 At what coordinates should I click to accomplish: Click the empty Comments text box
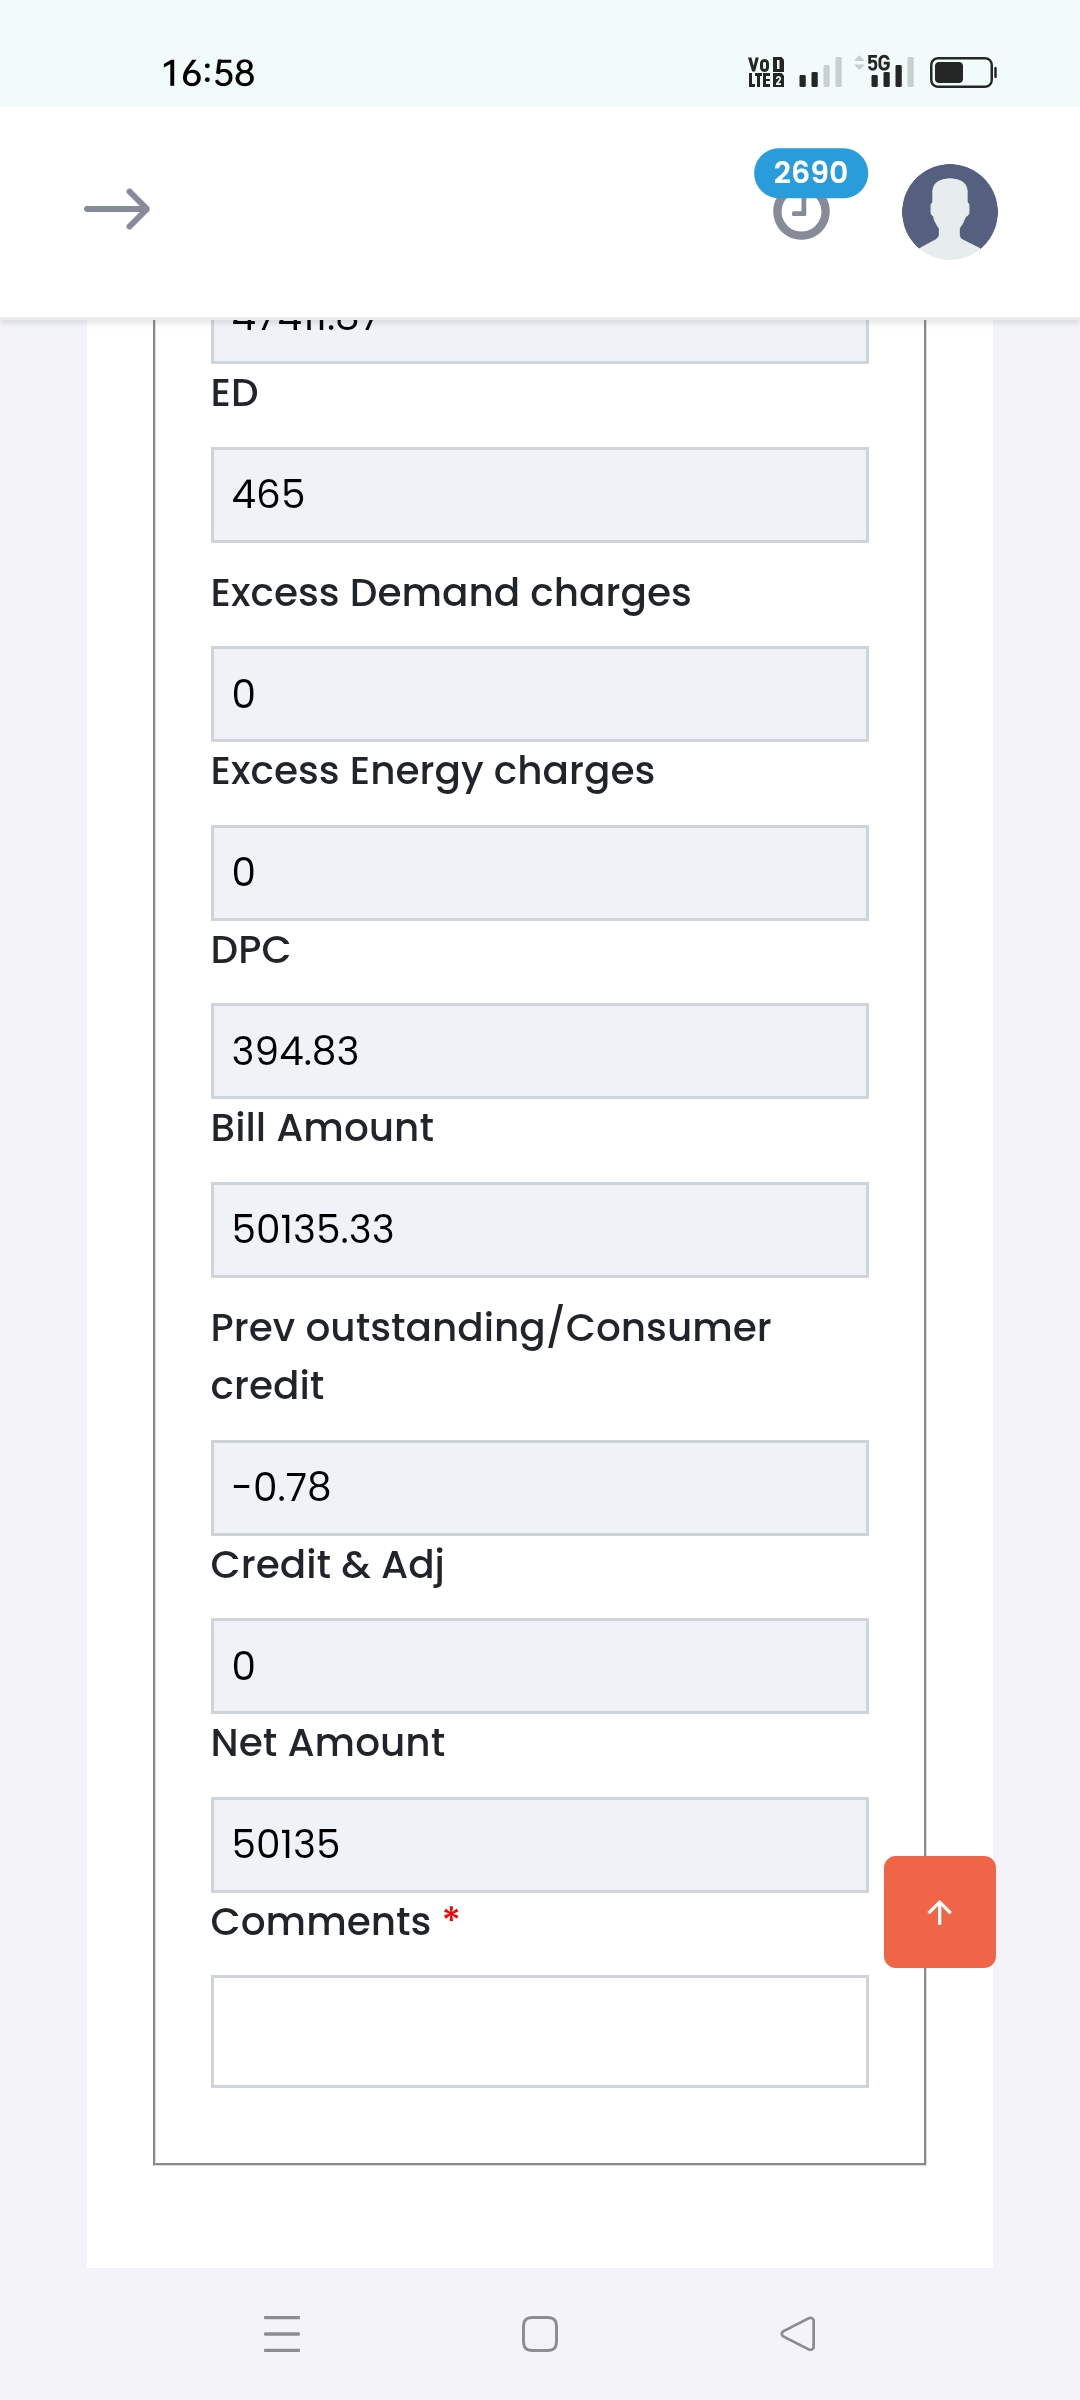539,2031
